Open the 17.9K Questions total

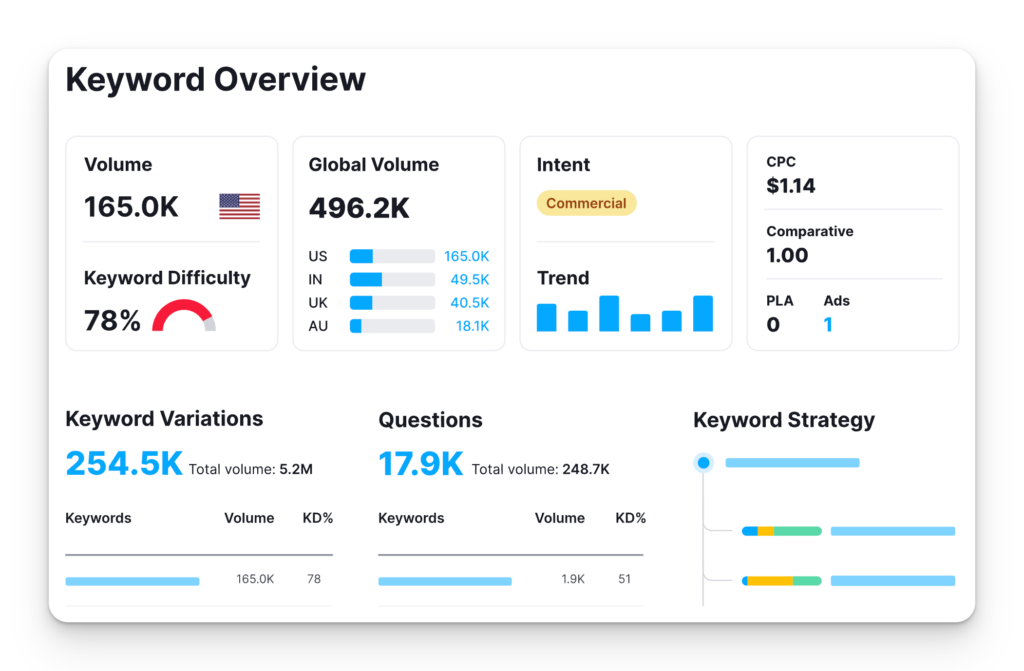coord(421,464)
